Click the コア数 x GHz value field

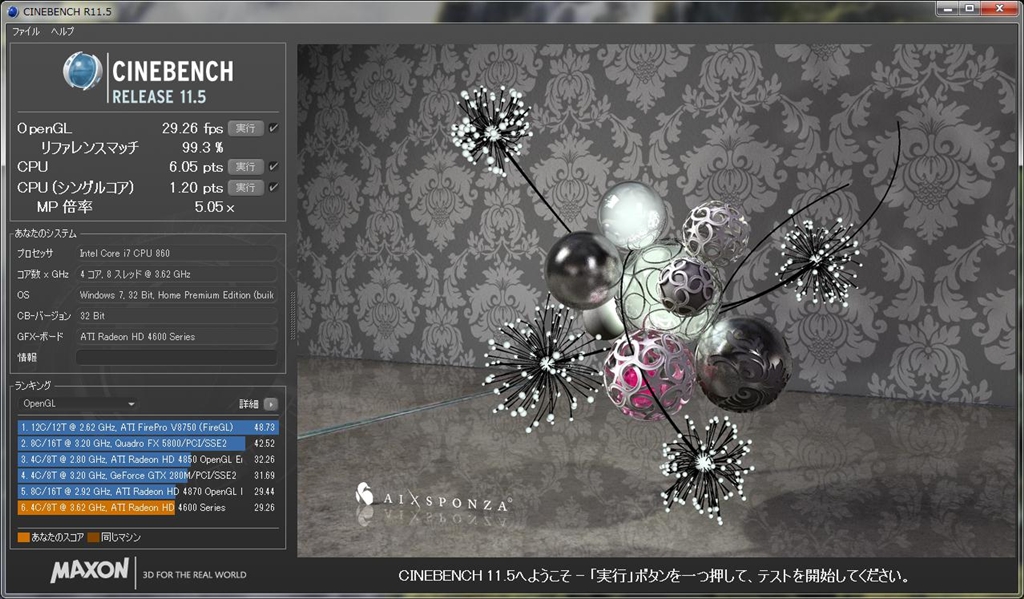(176, 274)
